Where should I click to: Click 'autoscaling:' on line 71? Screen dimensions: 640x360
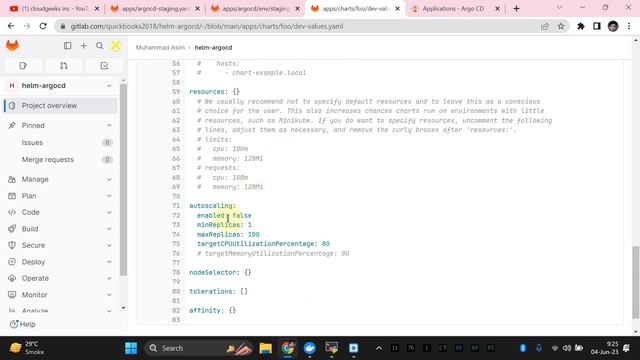pos(212,206)
